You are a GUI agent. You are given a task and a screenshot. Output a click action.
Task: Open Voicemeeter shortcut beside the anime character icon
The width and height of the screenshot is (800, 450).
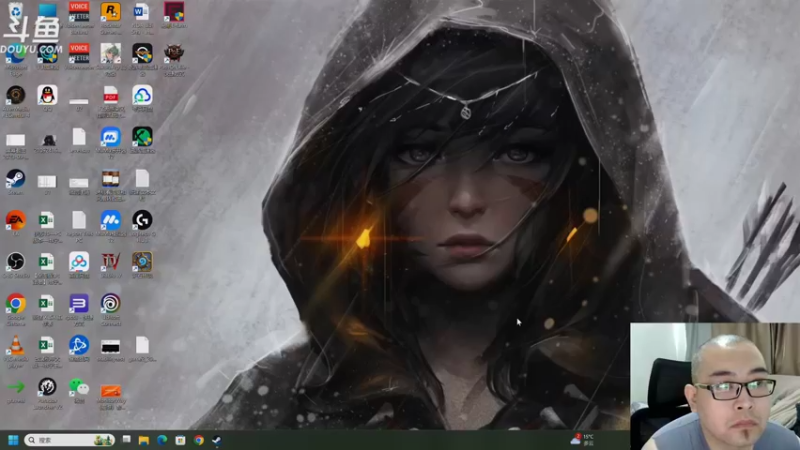pyautogui.click(x=79, y=53)
